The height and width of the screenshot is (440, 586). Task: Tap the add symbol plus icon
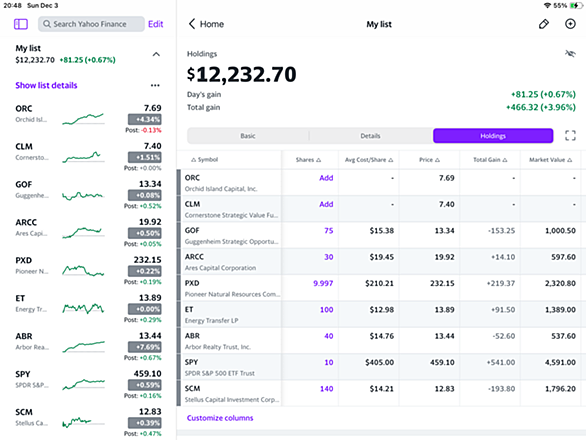pyautogui.click(x=570, y=24)
